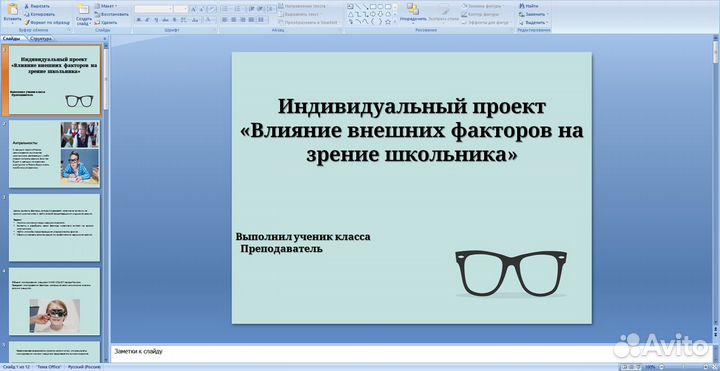Open the font size combo box
The image size is (720, 371).
(x=181, y=9)
